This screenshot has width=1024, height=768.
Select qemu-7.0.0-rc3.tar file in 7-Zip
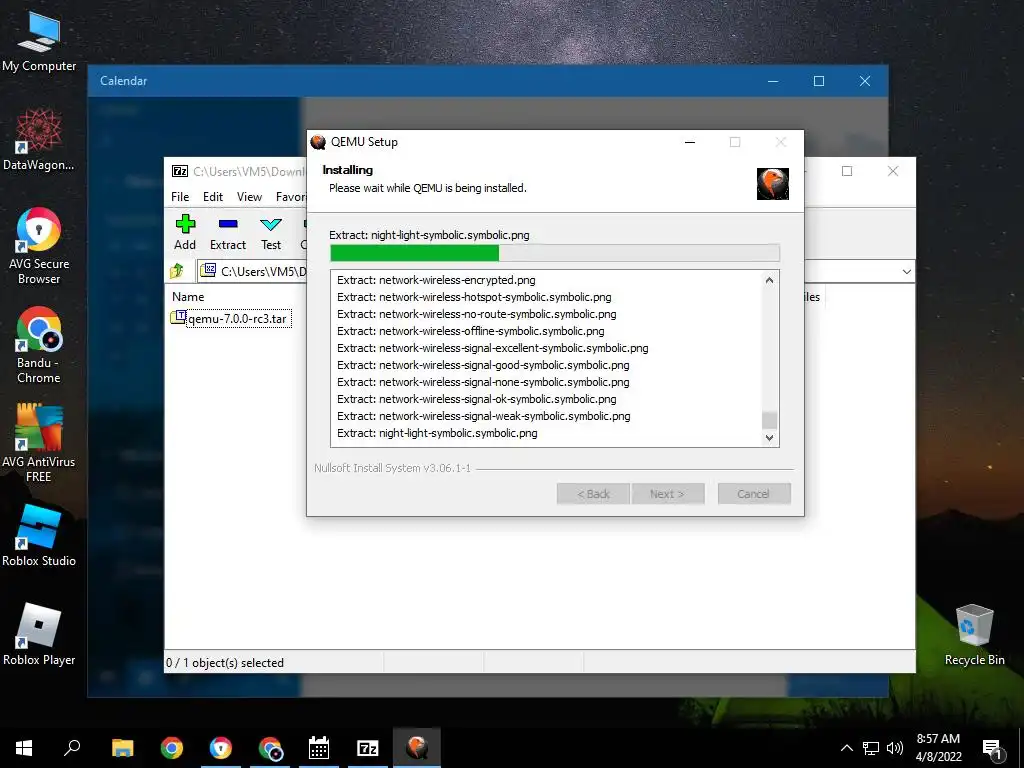click(238, 319)
